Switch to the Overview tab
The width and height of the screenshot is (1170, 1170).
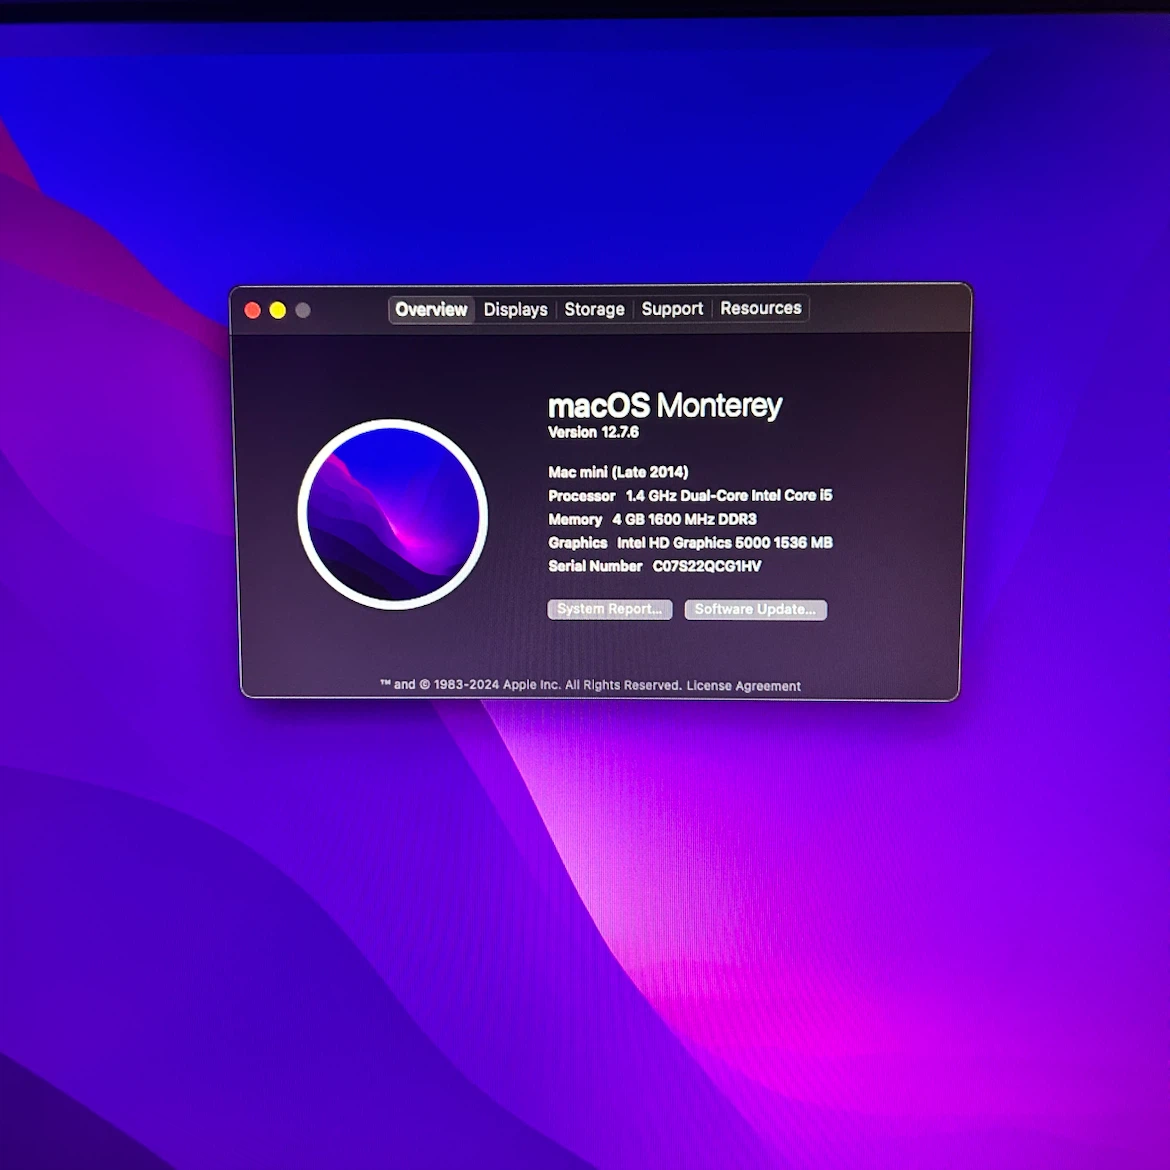pos(431,310)
